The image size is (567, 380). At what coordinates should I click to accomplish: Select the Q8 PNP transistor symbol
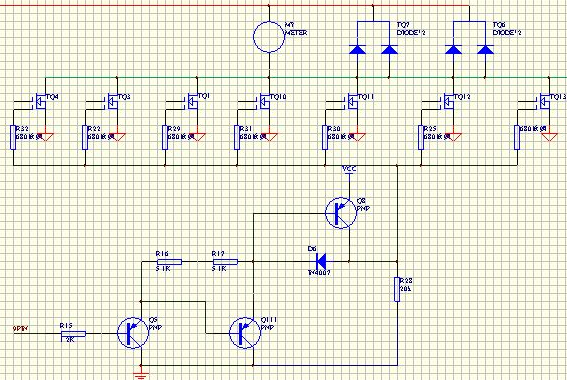click(x=341, y=213)
